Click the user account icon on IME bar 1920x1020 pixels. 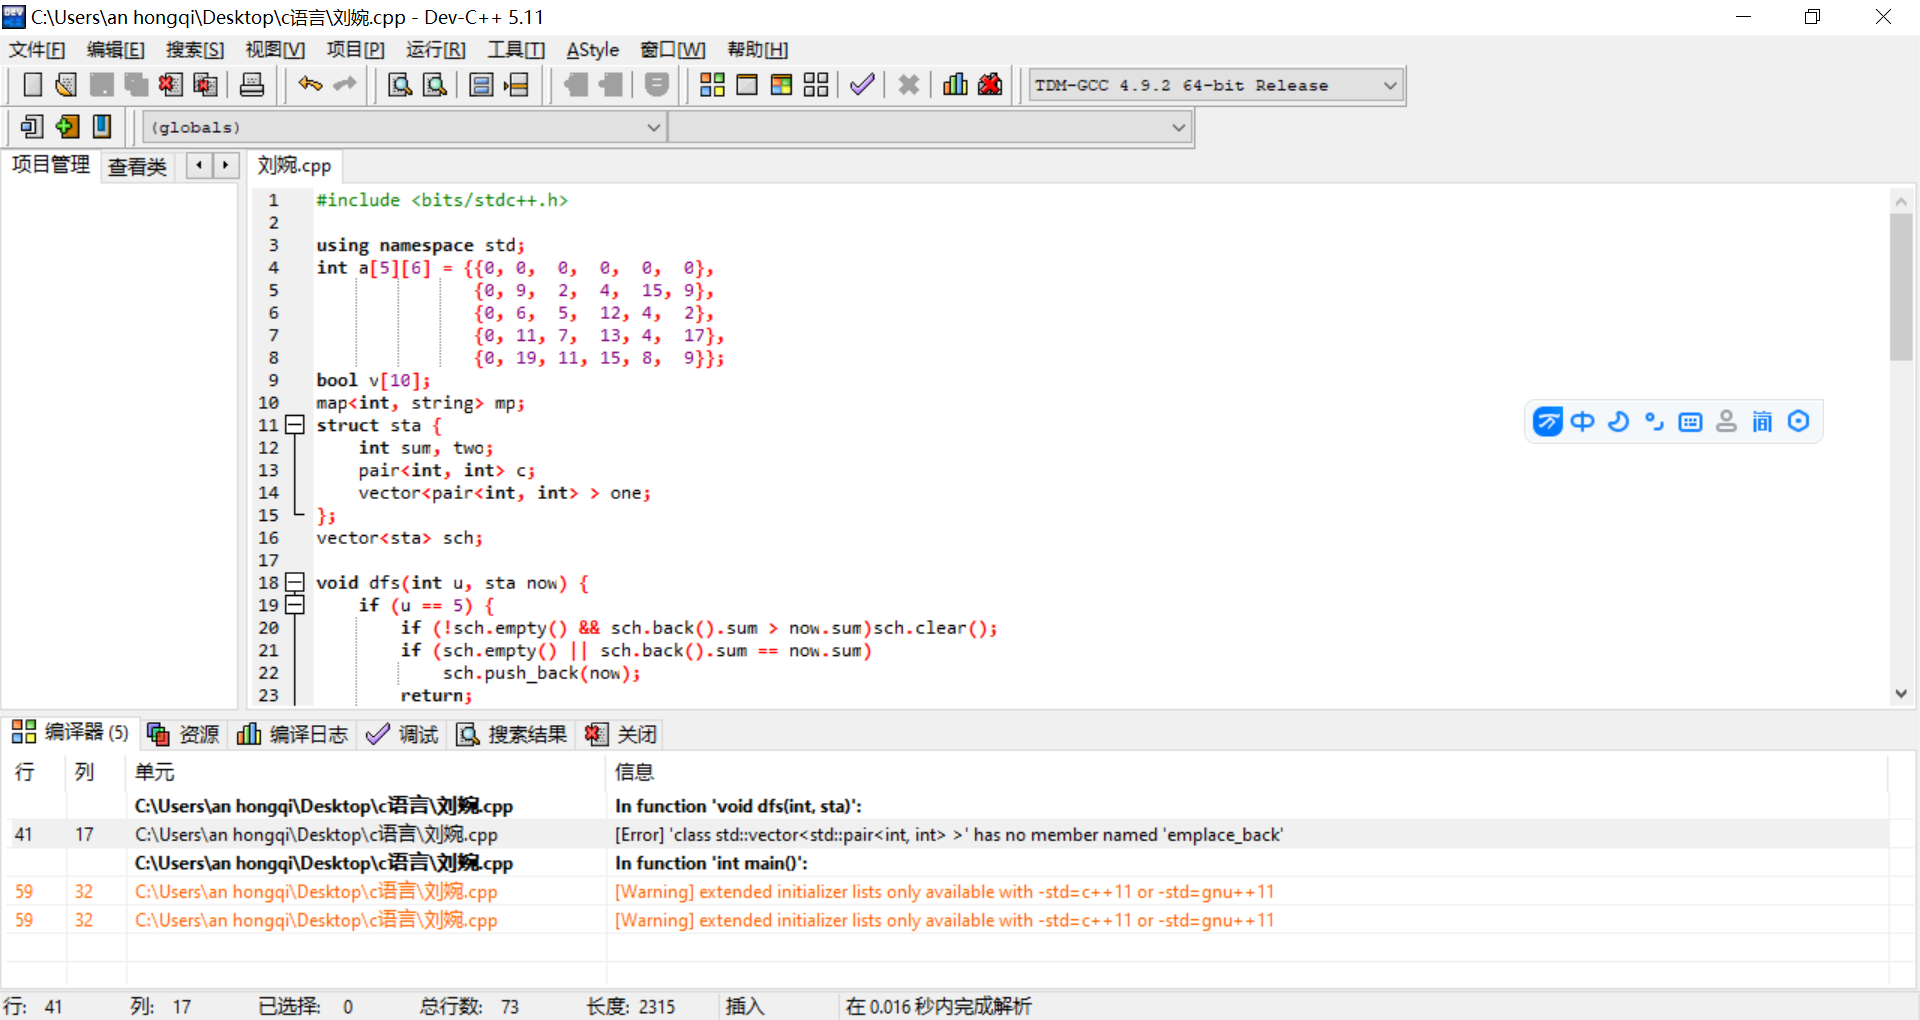pyautogui.click(x=1726, y=422)
